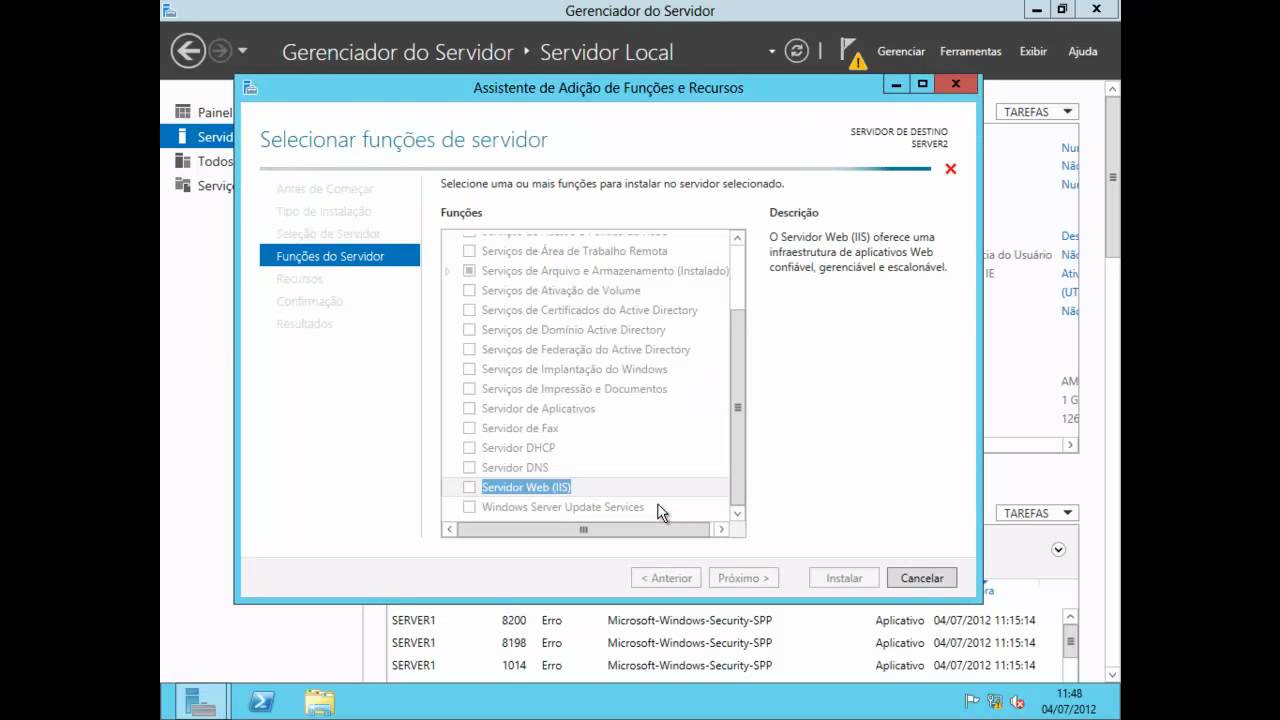The image size is (1280, 720).
Task: Open Server Manager from the taskbar
Action: [201, 701]
